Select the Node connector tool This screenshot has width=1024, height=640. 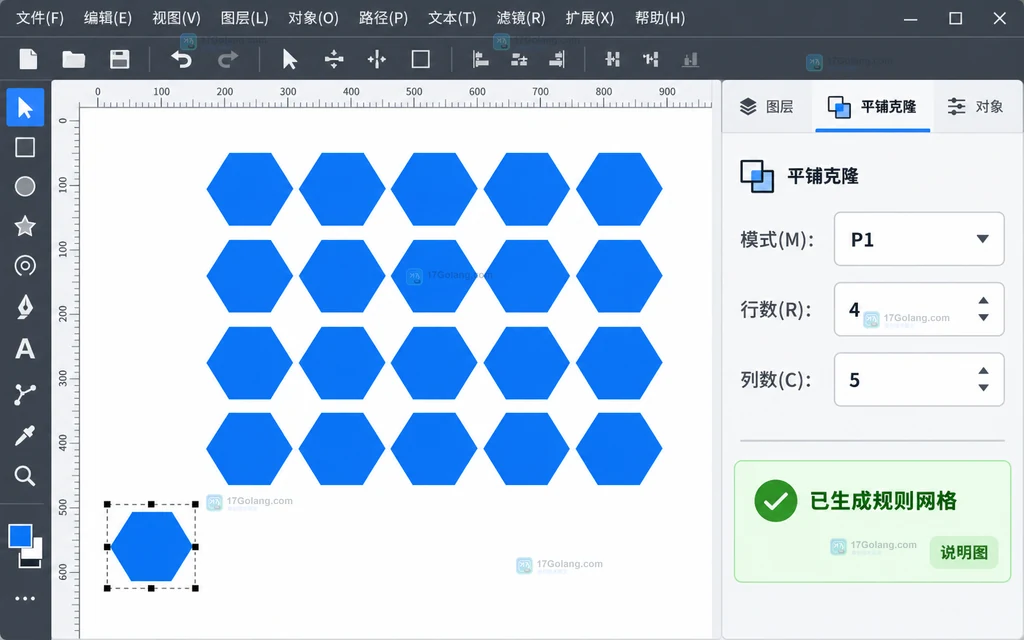(x=25, y=394)
